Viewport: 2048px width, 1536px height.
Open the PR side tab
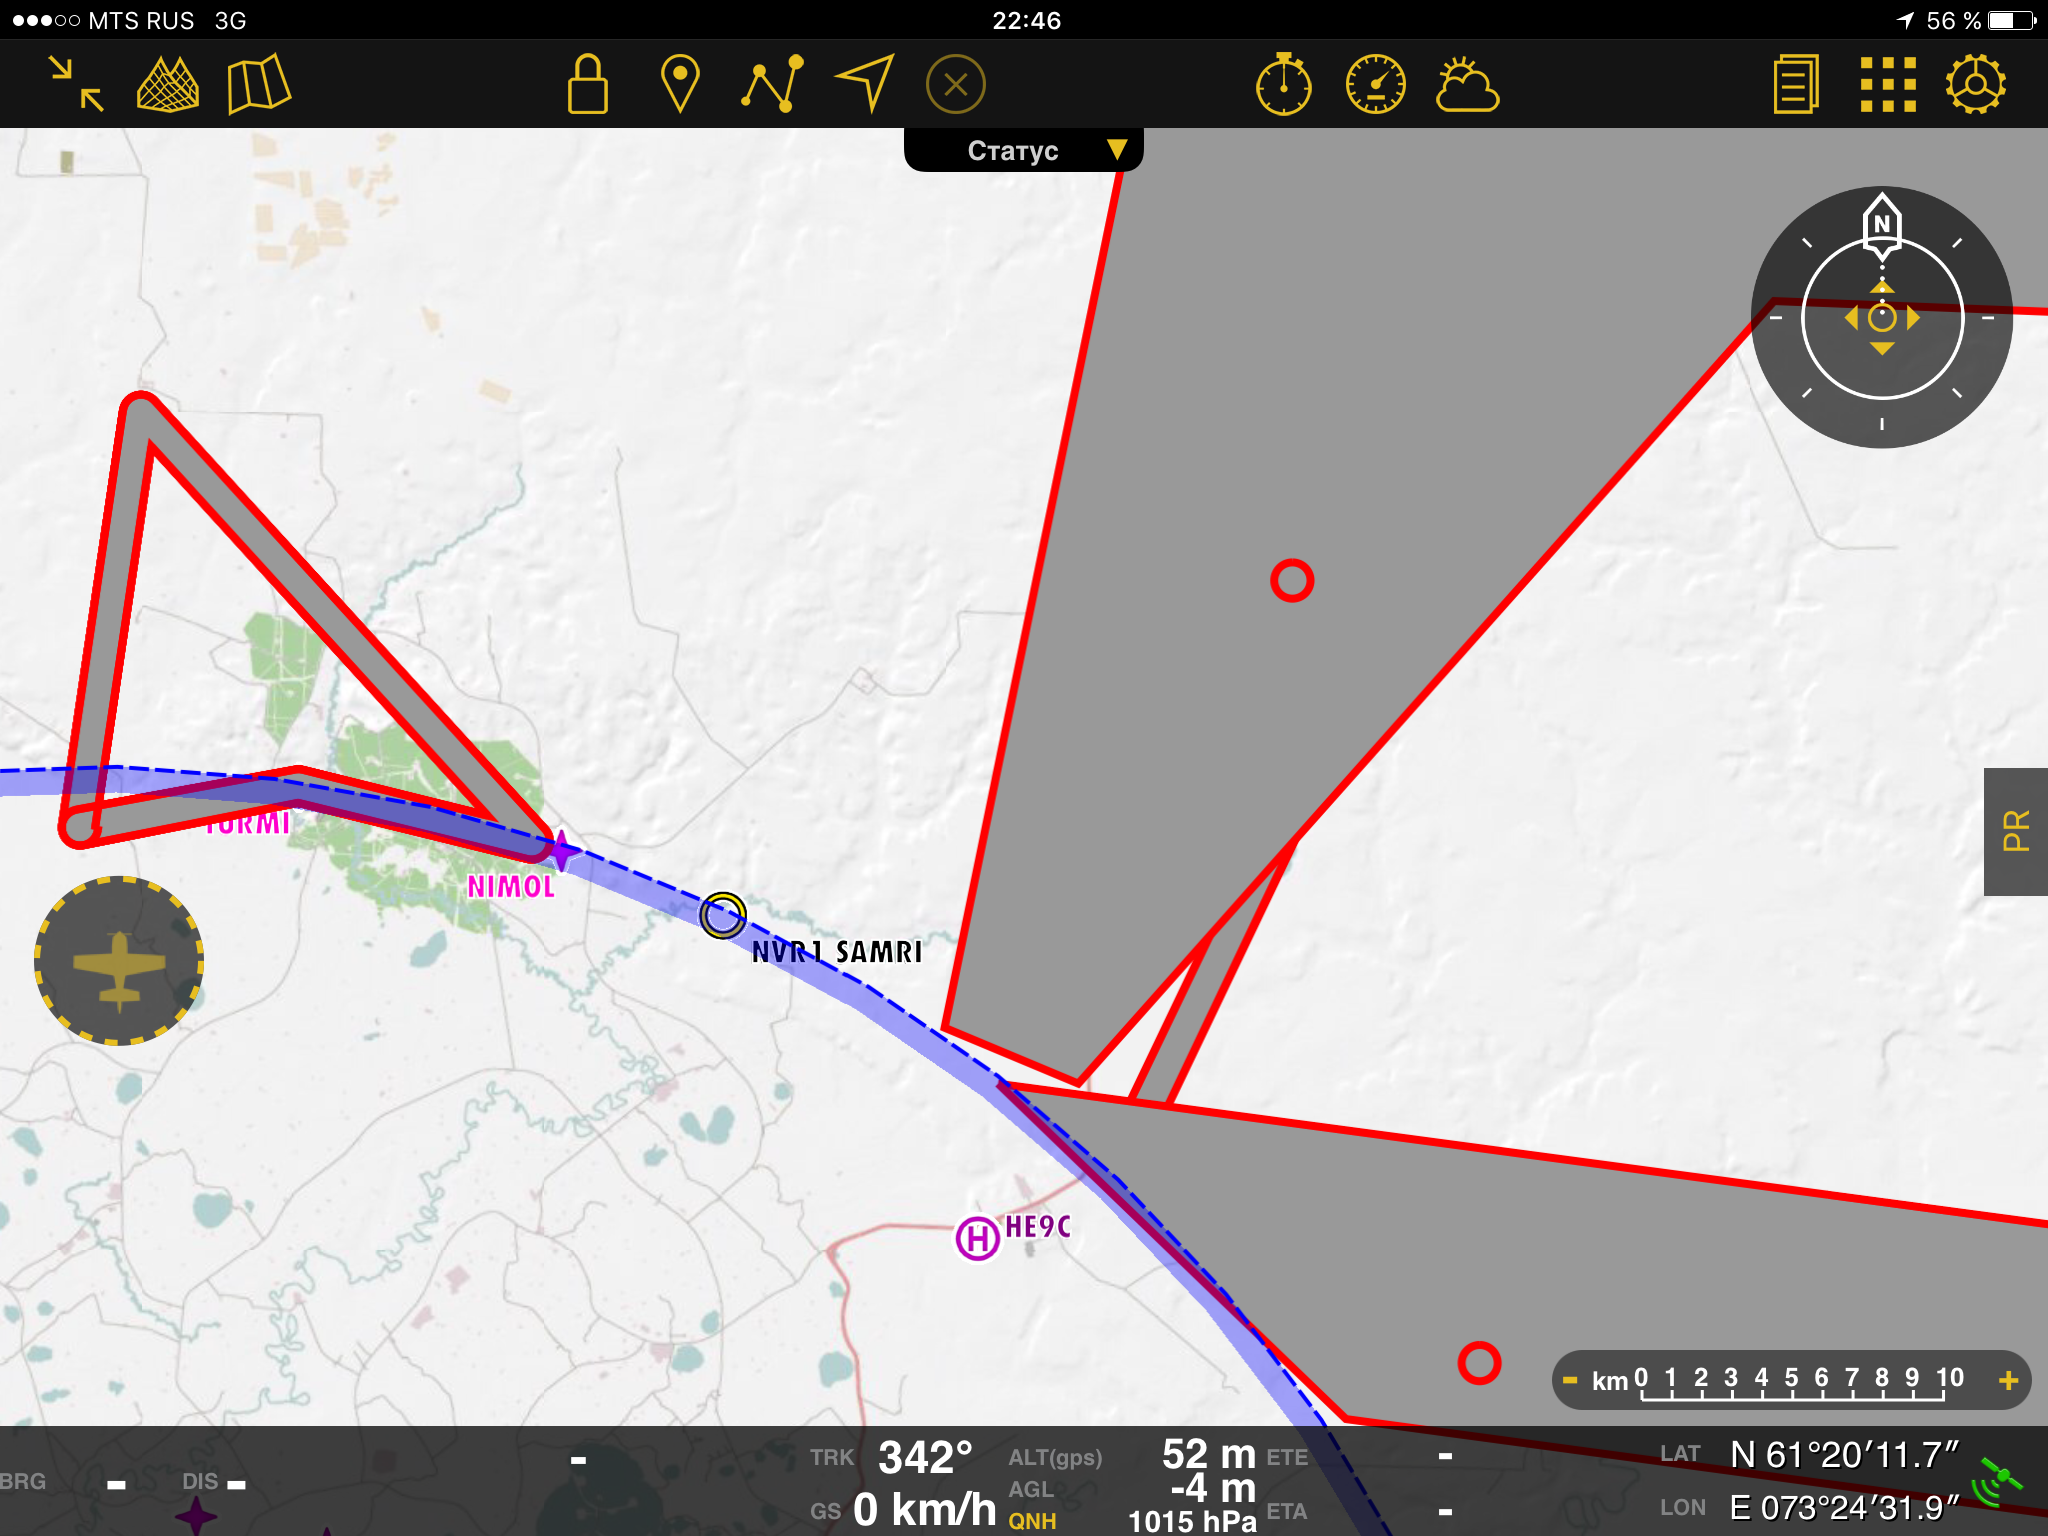pos(2016,831)
